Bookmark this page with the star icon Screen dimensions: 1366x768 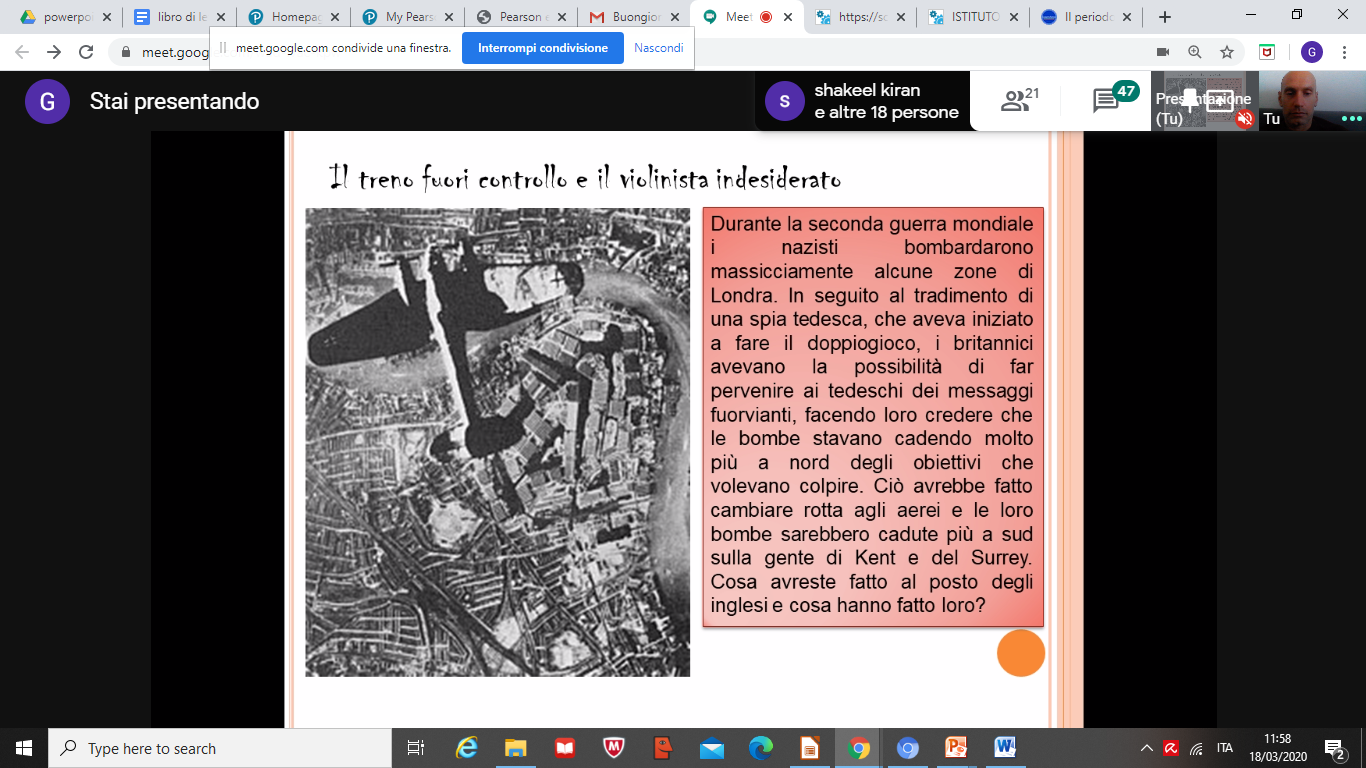pyautogui.click(x=1226, y=52)
